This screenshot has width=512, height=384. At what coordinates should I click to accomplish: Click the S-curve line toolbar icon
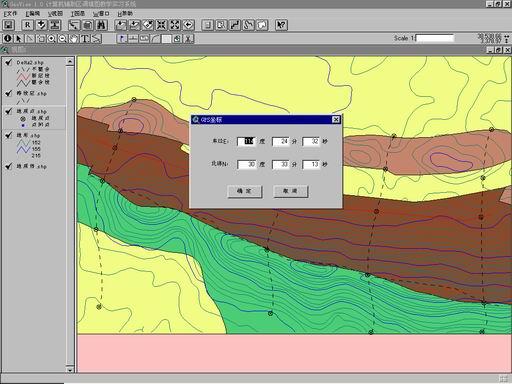pyautogui.click(x=249, y=25)
